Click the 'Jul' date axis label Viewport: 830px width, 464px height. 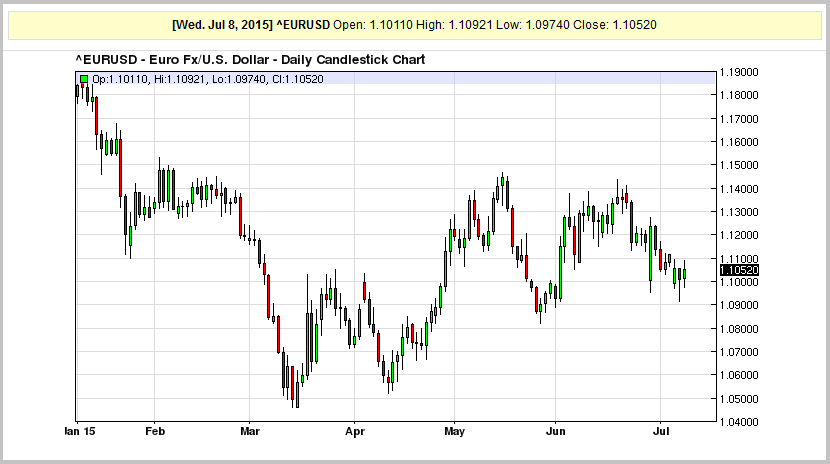661,431
